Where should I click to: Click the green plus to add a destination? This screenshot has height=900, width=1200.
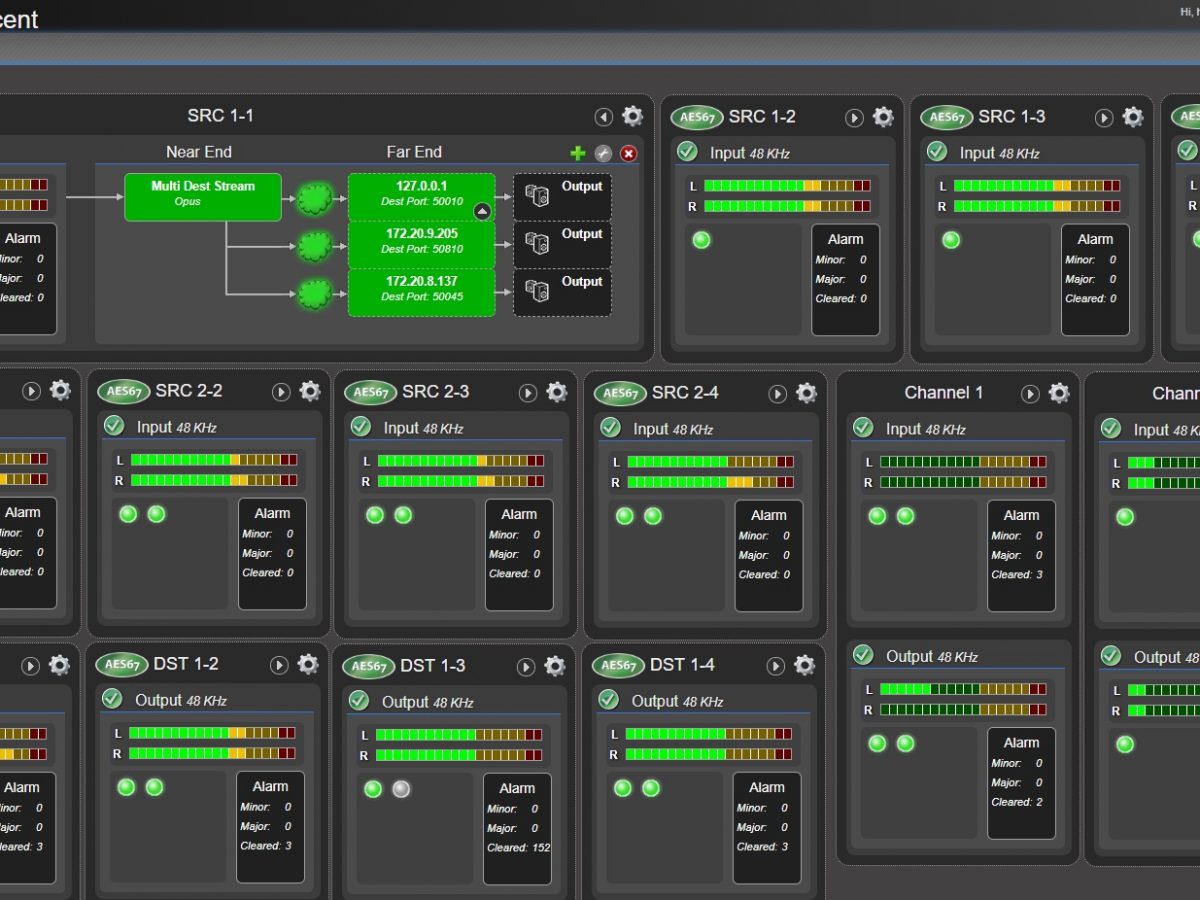(577, 153)
